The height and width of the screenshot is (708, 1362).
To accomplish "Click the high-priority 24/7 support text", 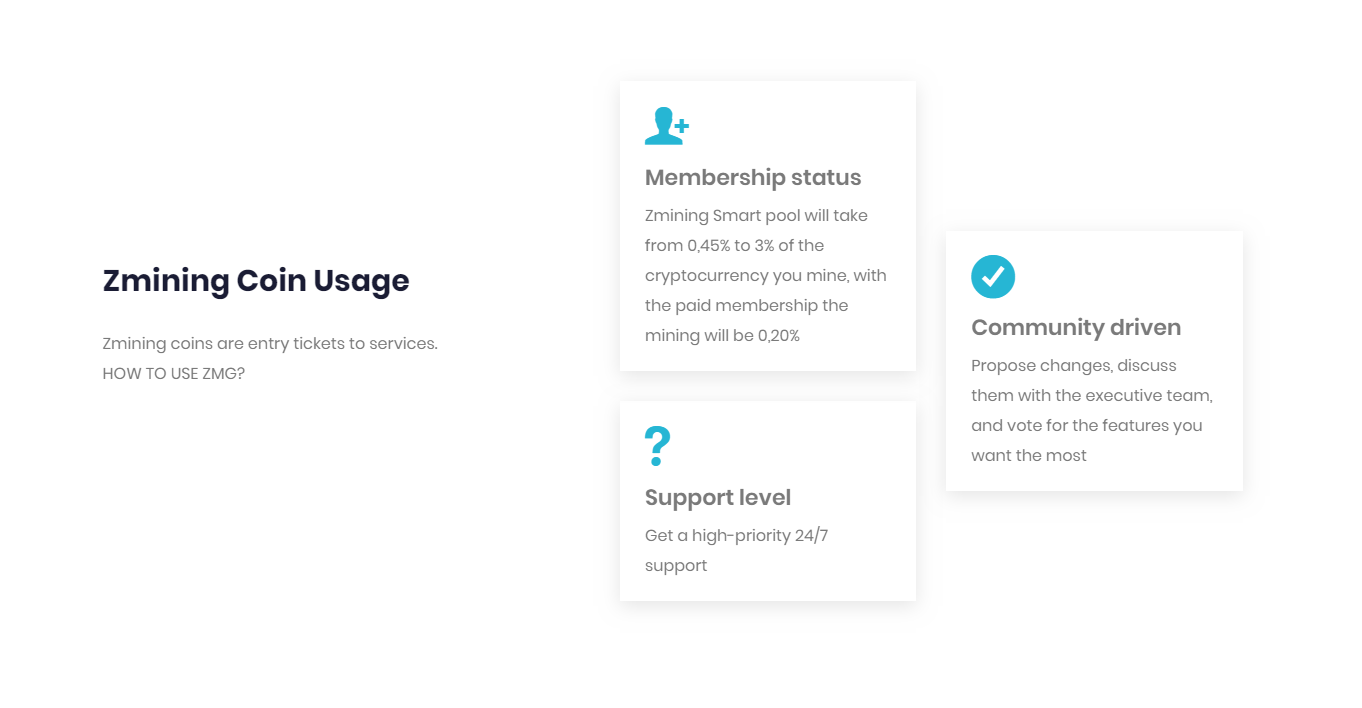I will coord(737,550).
